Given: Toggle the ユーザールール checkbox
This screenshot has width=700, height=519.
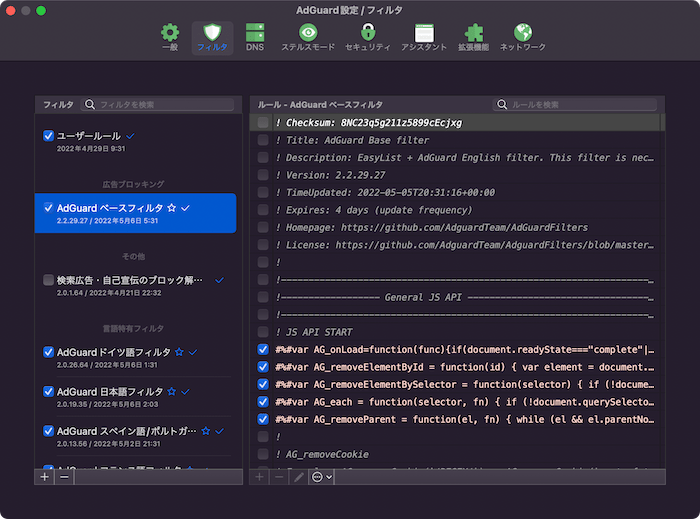Looking at the screenshot, I should (48, 136).
